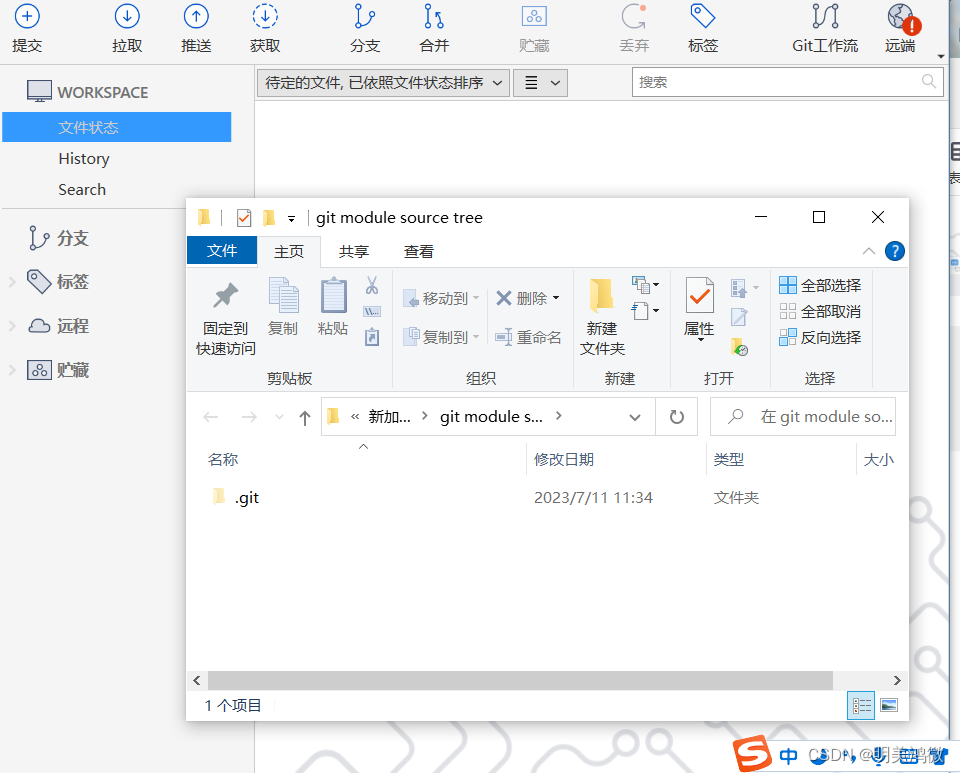Sort by 名称 column header

[x=223, y=460]
